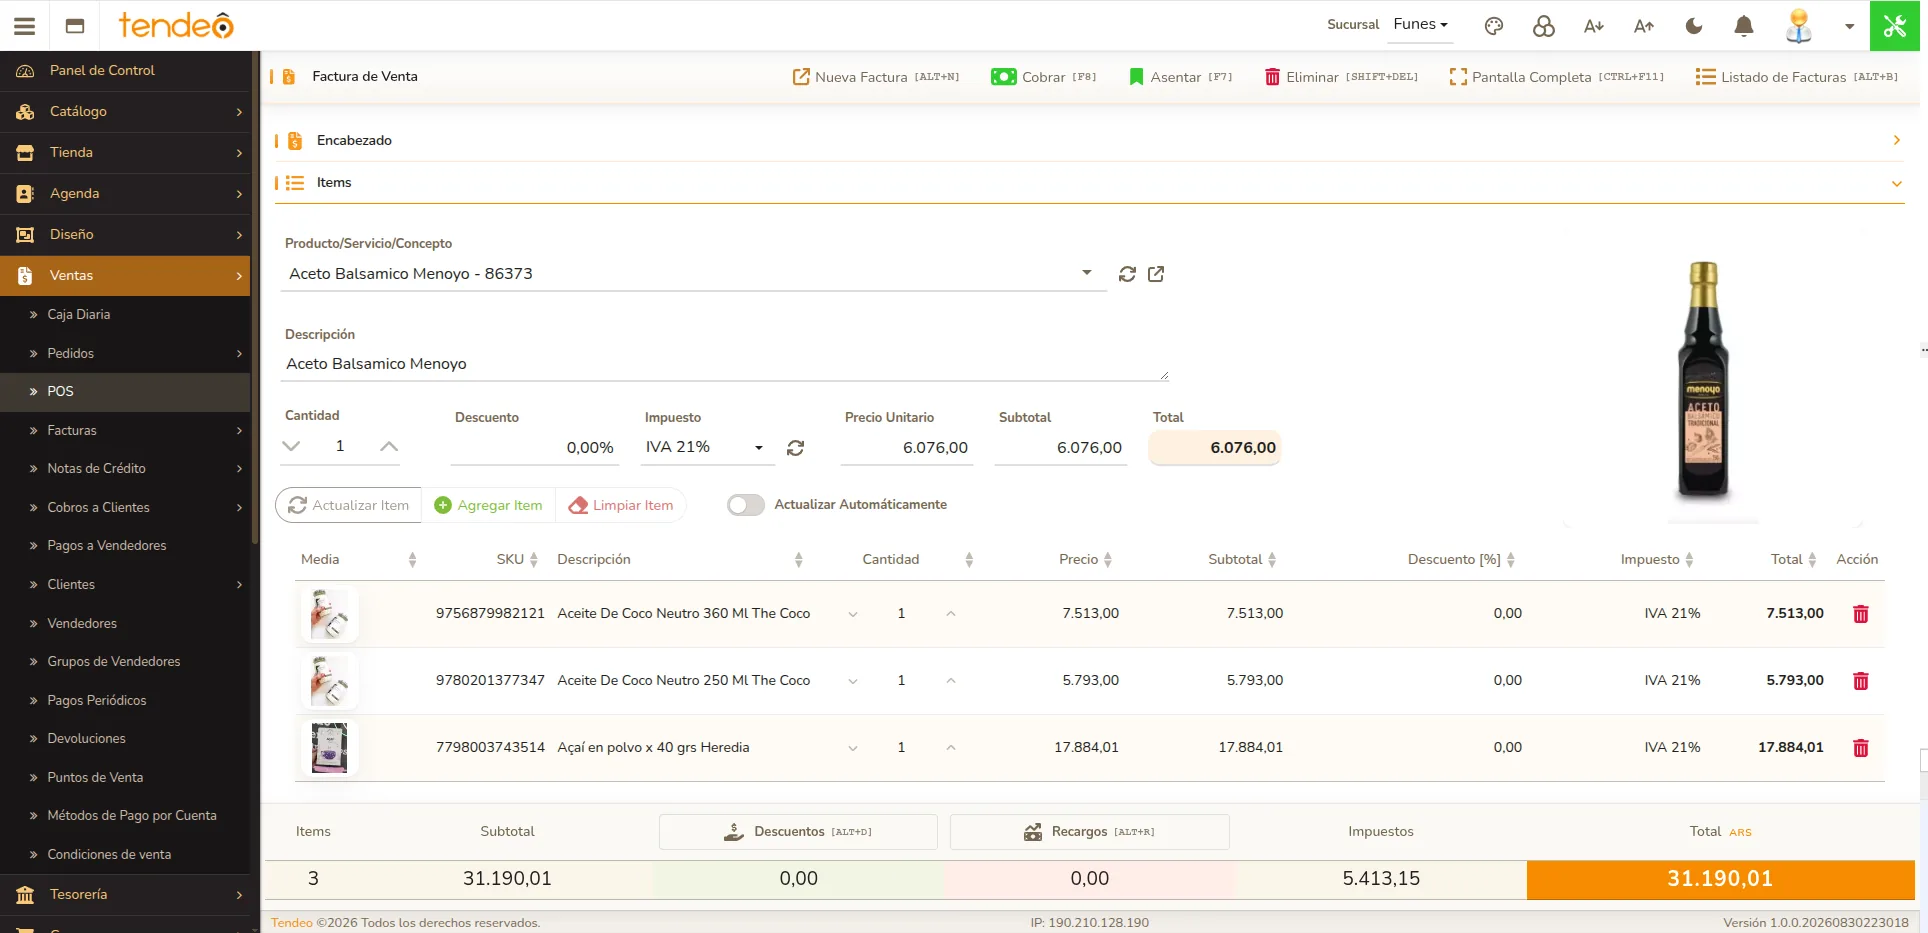The image size is (1928, 933).
Task: Open Recargos button in totals bar
Action: coord(1090,832)
